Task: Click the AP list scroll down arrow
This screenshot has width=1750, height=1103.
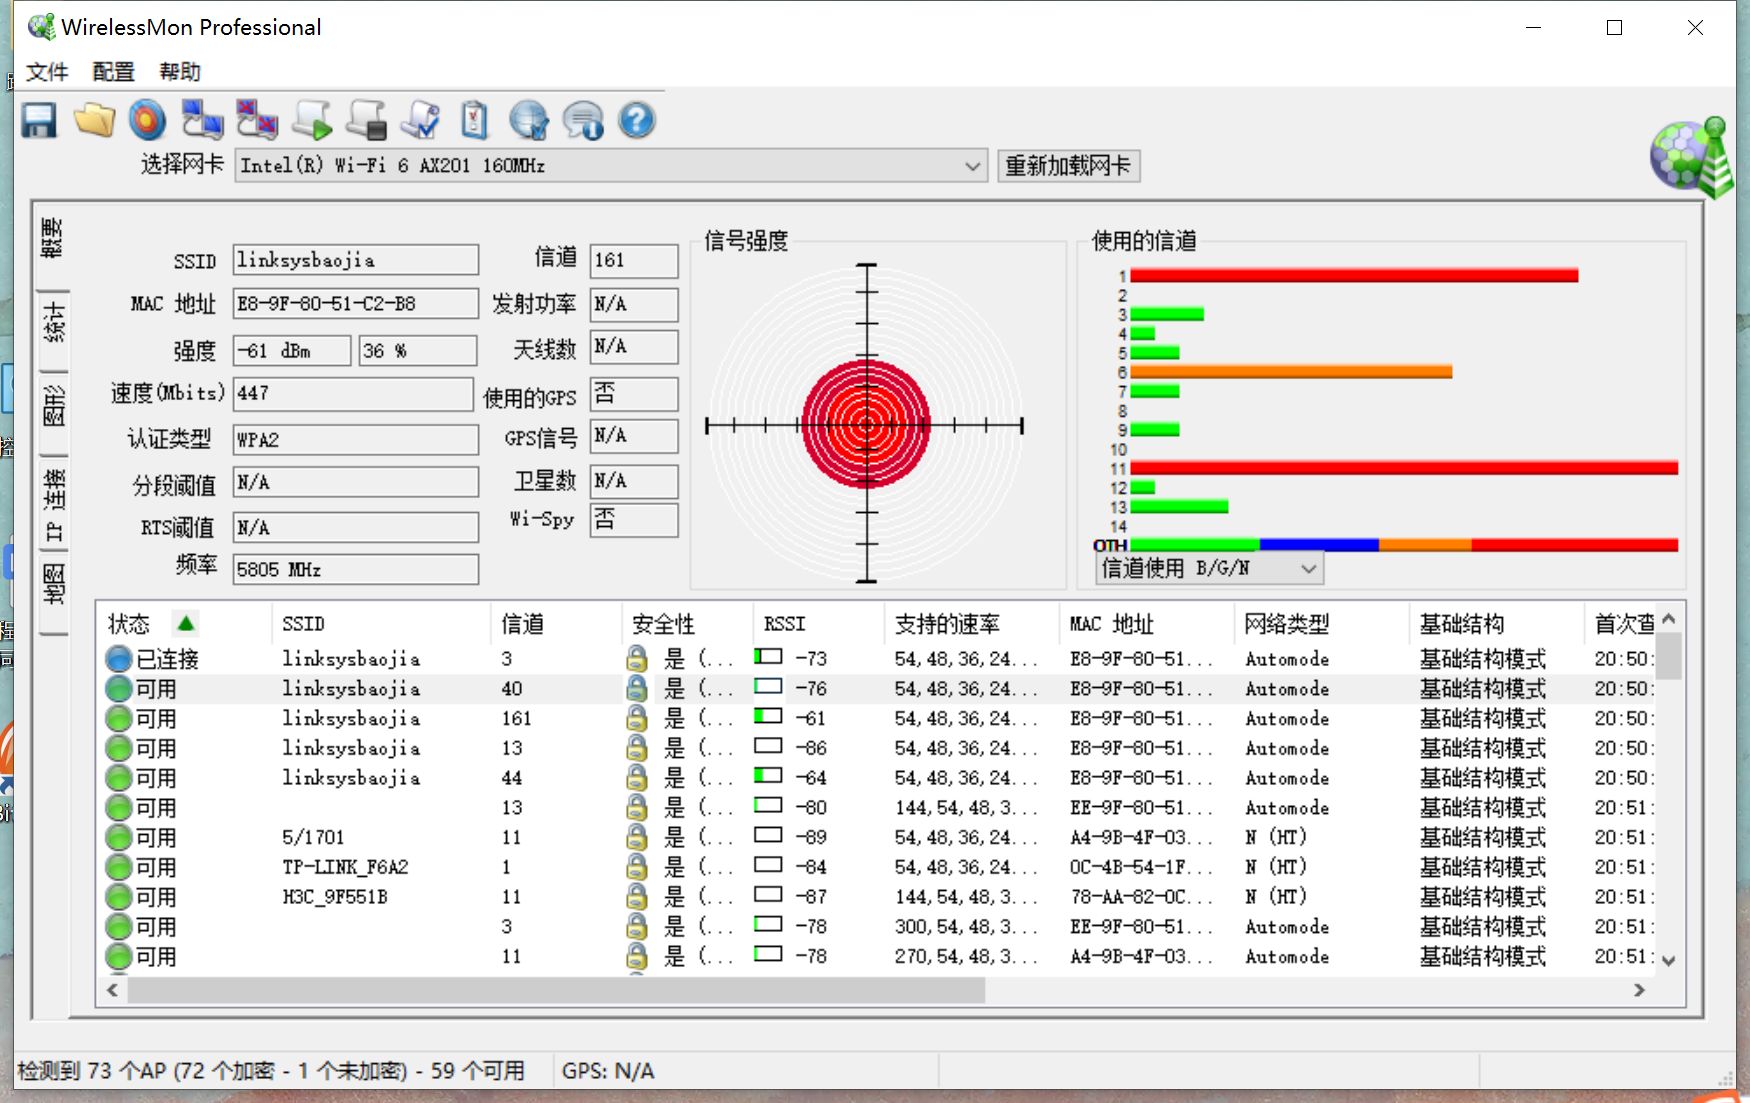Action: [x=1668, y=960]
